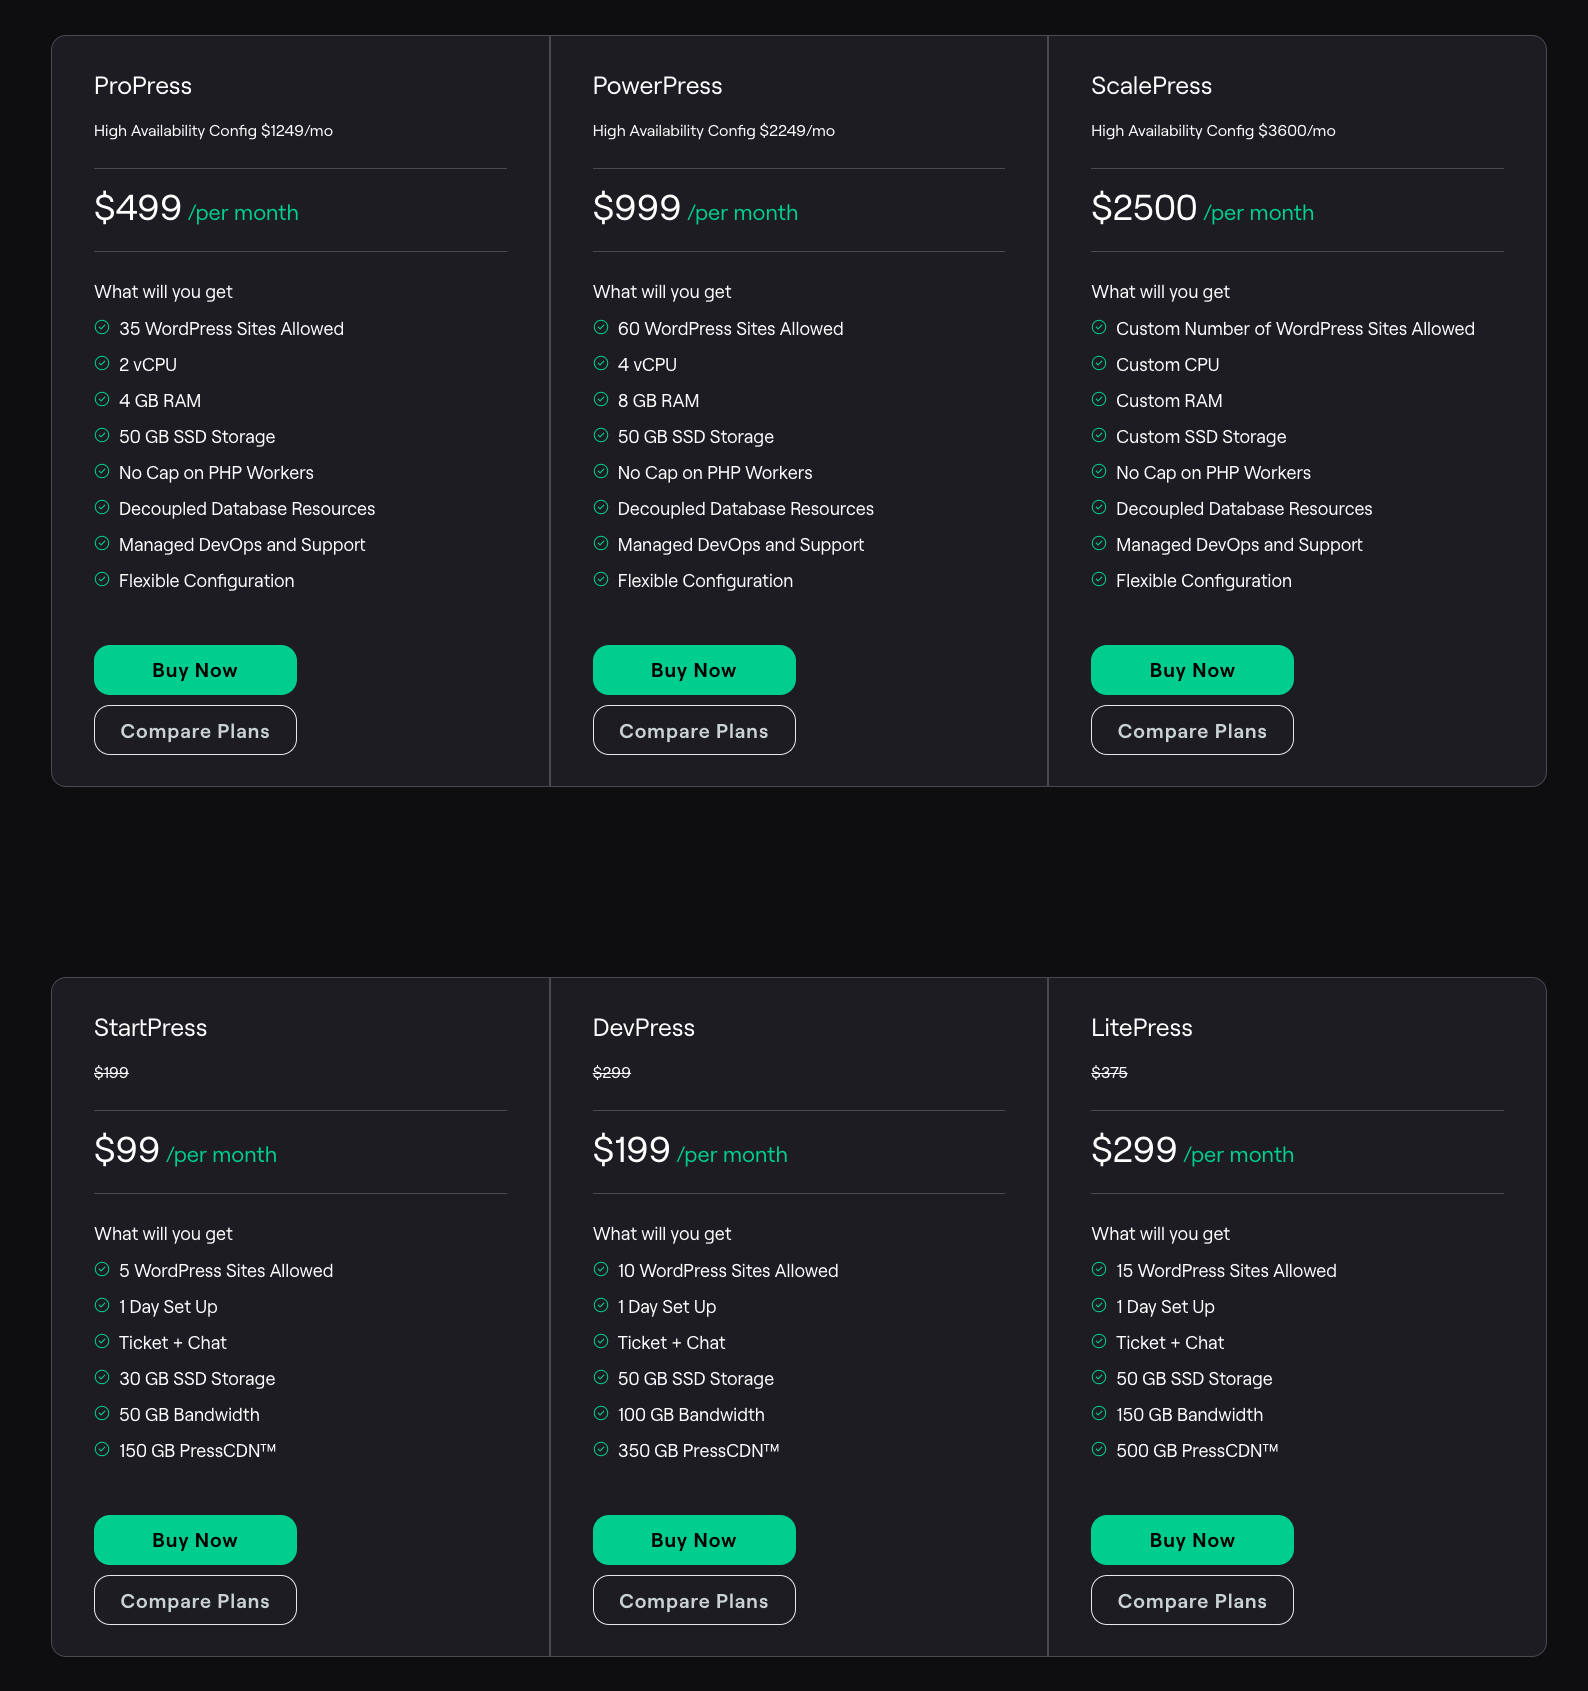Viewport: 1588px width, 1691px height.
Task: Open Compare Plans under ProPress
Action: point(194,730)
